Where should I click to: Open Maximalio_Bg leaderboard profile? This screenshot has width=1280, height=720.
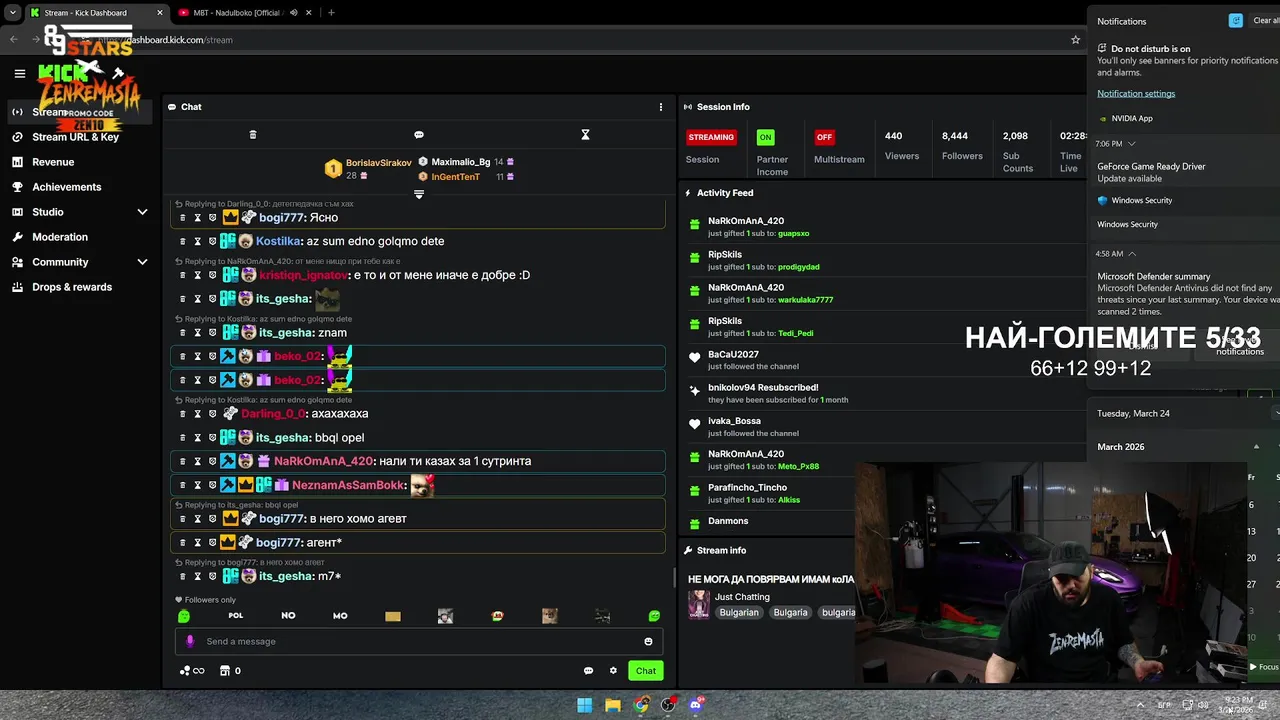pyautogui.click(x=460, y=162)
